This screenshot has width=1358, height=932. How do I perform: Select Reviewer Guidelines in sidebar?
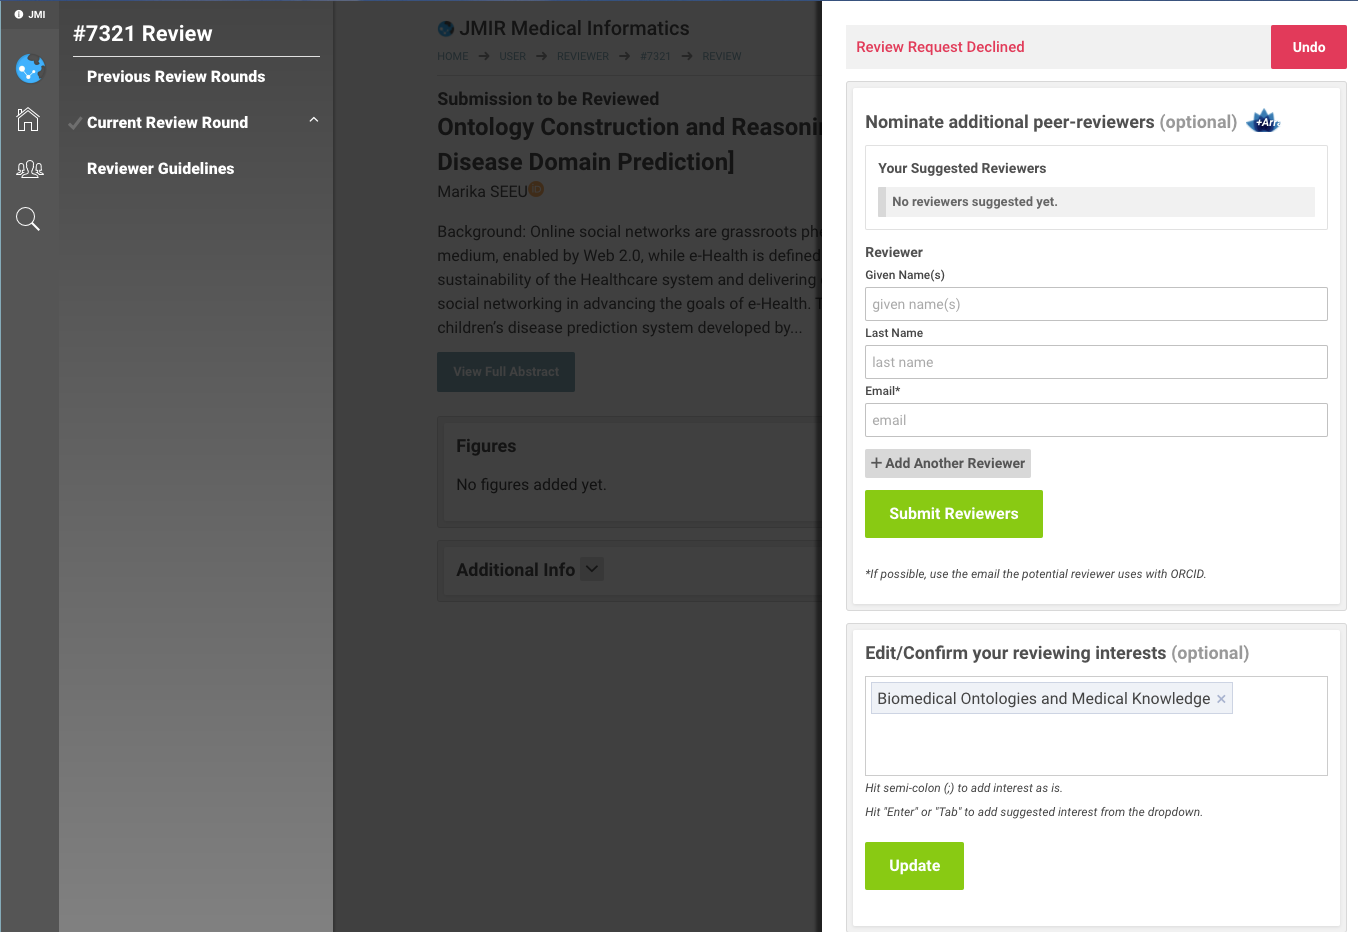click(x=160, y=169)
